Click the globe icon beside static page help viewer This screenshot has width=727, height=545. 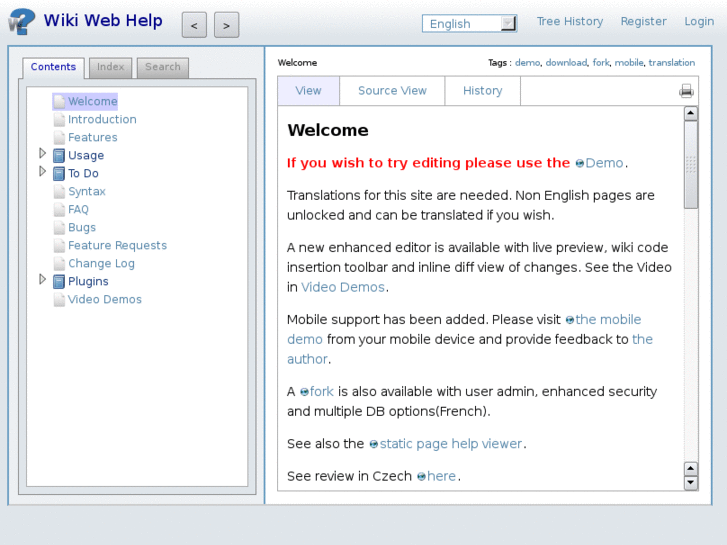pyautogui.click(x=374, y=444)
